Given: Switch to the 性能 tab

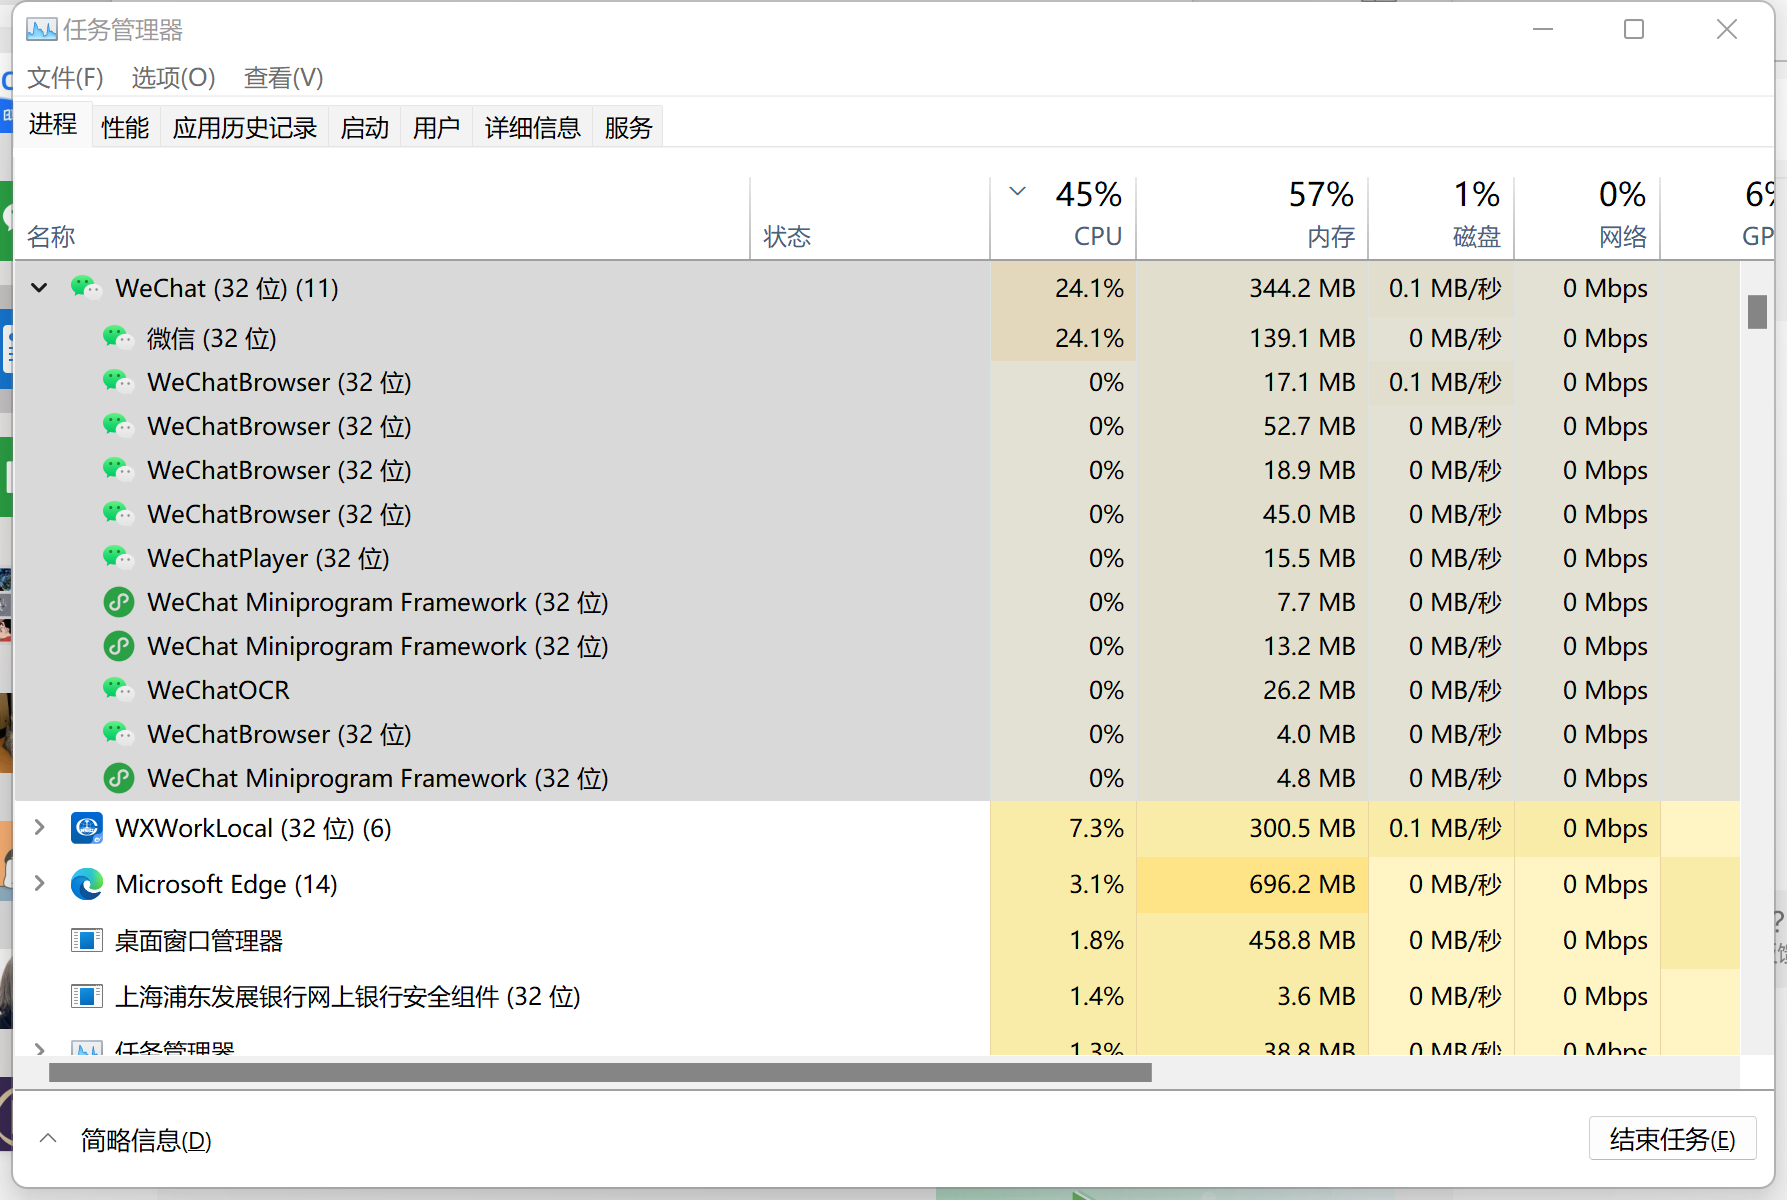Looking at the screenshot, I should (x=125, y=128).
